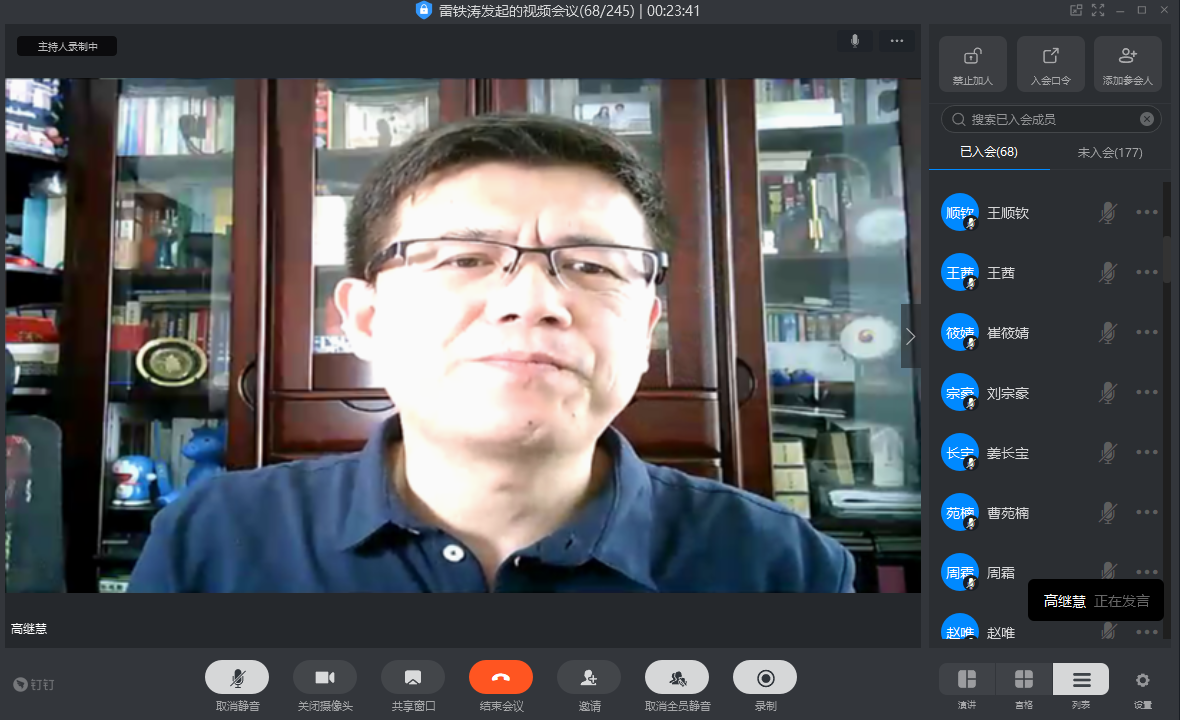
Task: Click the 搜索已入会成员 search field
Action: (x=1050, y=119)
